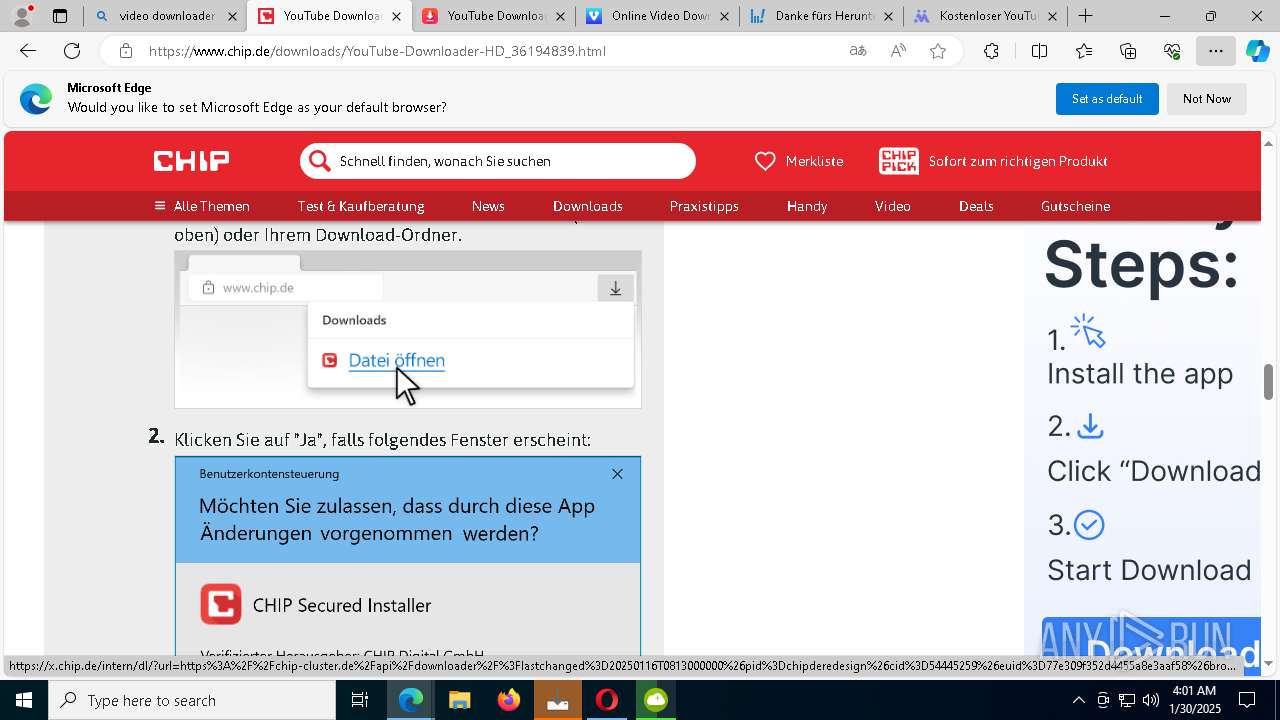Open the Edge profile icon
Viewport: 1280px width, 720px height.
tap(22, 16)
